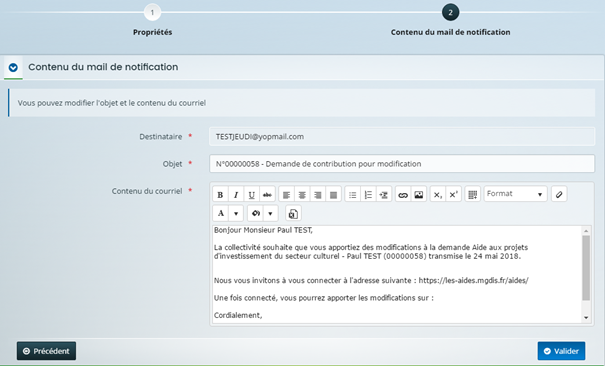Insert an image into the email
605x366 pixels.
click(x=419, y=194)
